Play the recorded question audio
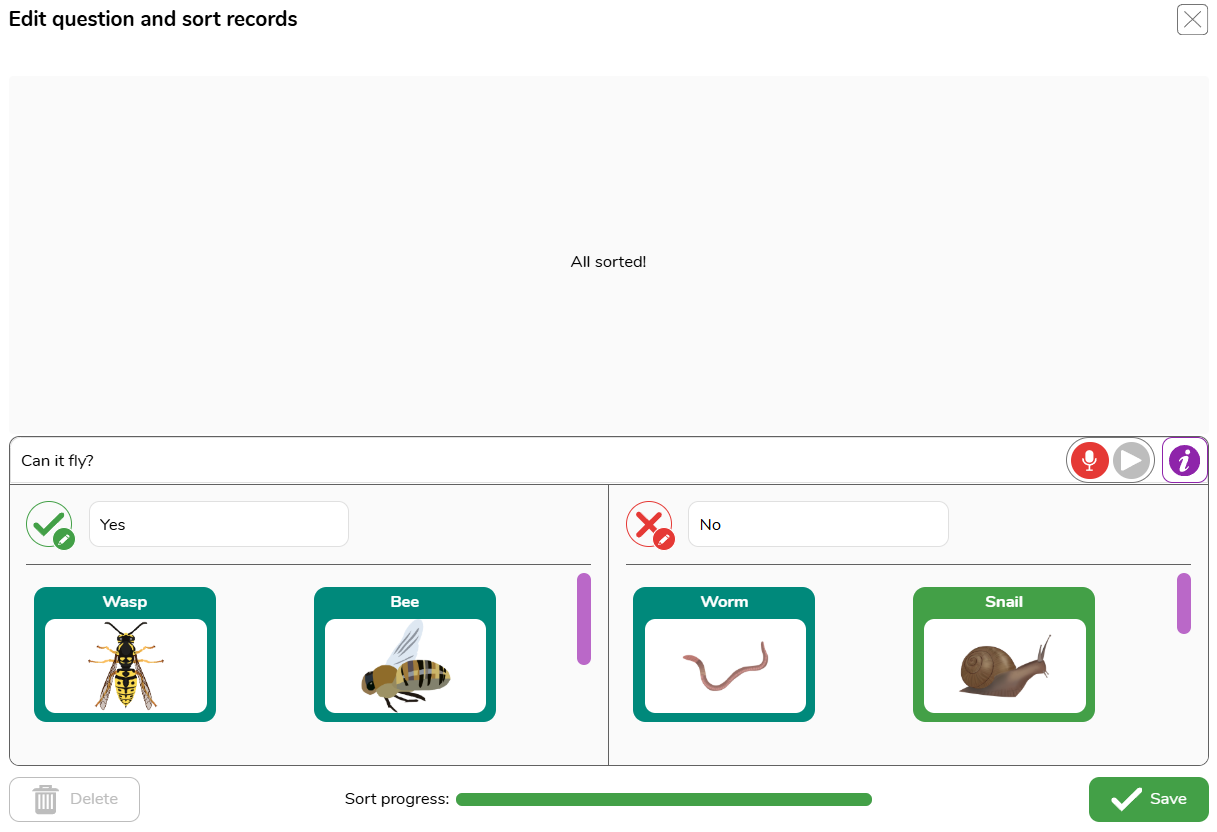 pos(1131,461)
